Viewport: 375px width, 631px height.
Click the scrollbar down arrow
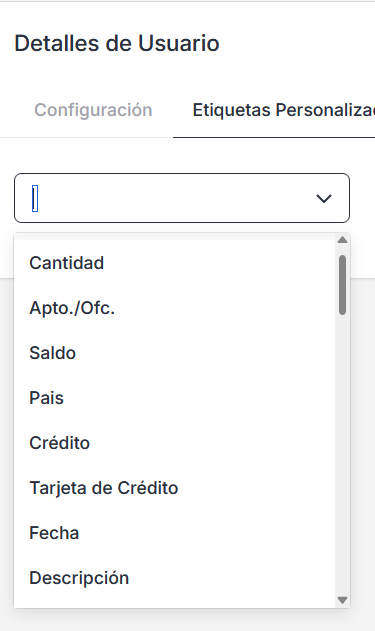342,600
